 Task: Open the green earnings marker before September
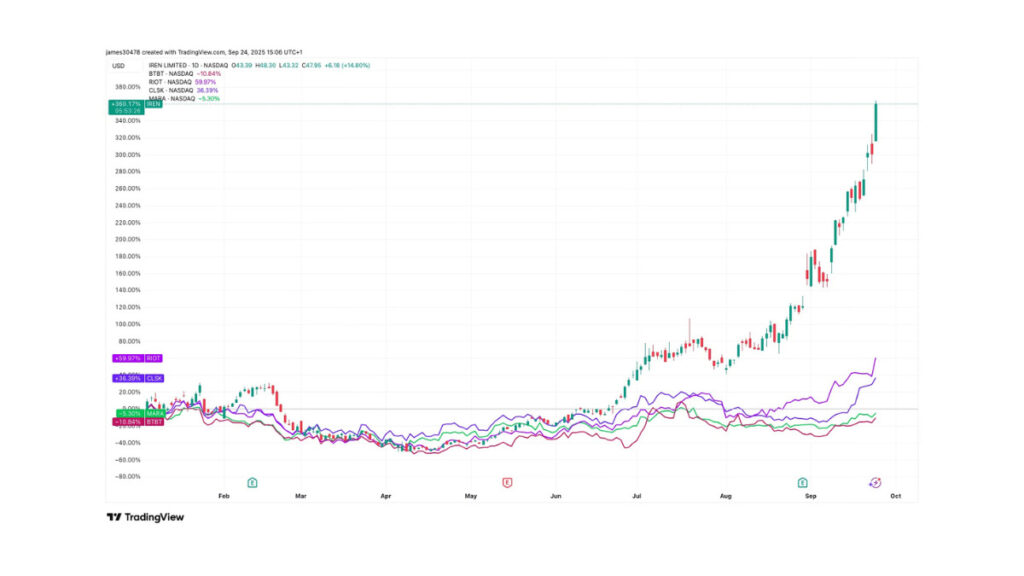click(x=802, y=482)
